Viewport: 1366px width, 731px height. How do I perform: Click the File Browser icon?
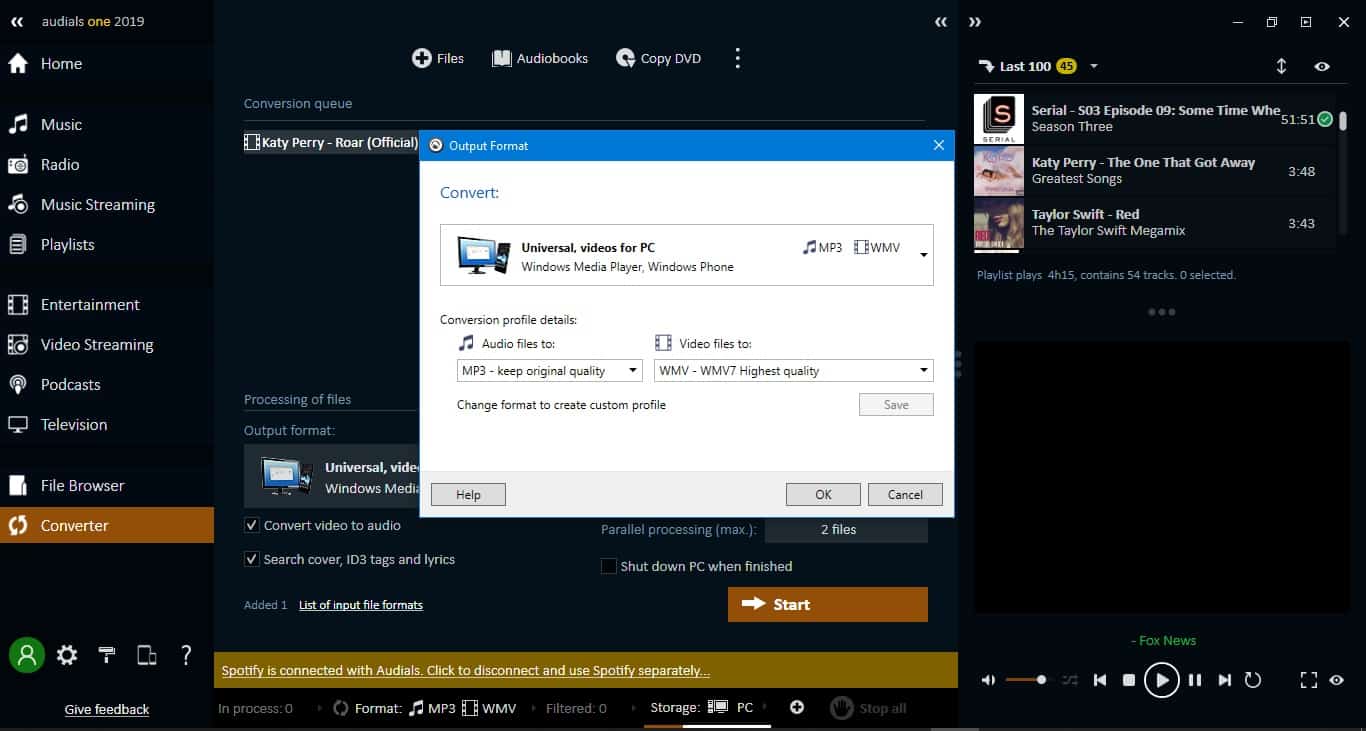[18, 486]
